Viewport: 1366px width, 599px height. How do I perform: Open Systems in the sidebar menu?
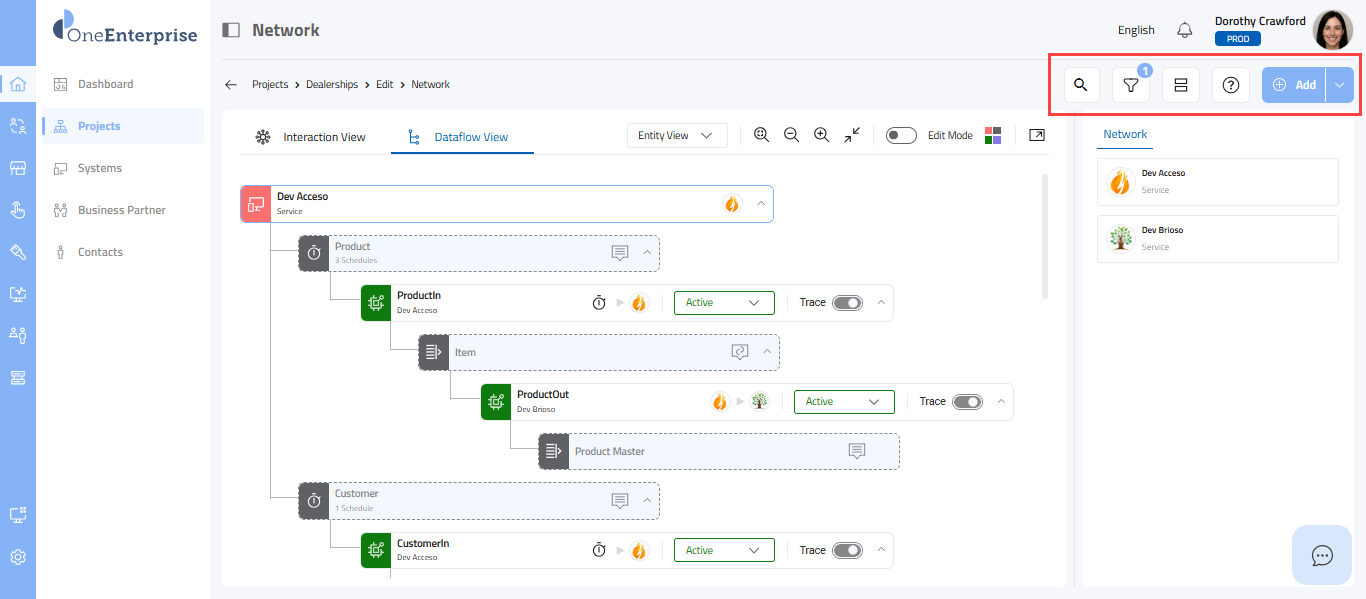pos(100,168)
